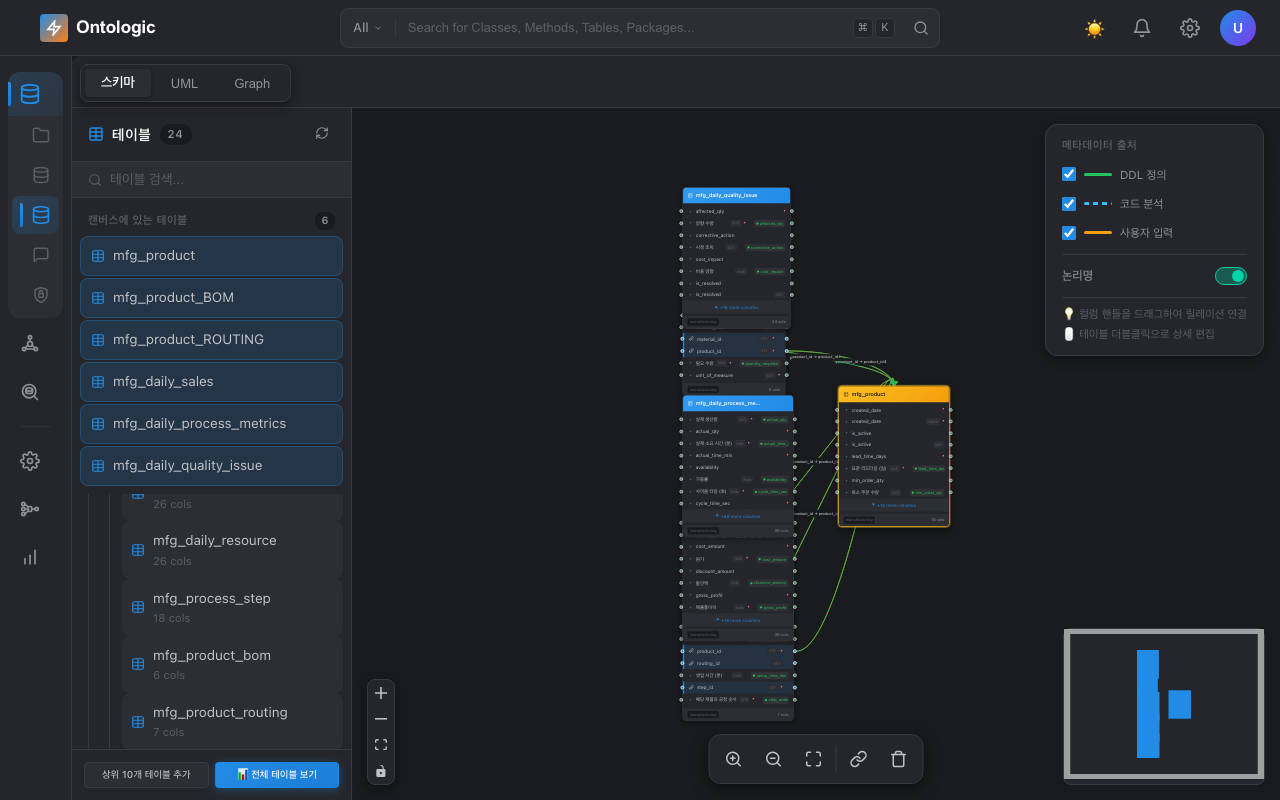Switch to the Graph tab
Screen dimensions: 1280x800
pos(252,83)
